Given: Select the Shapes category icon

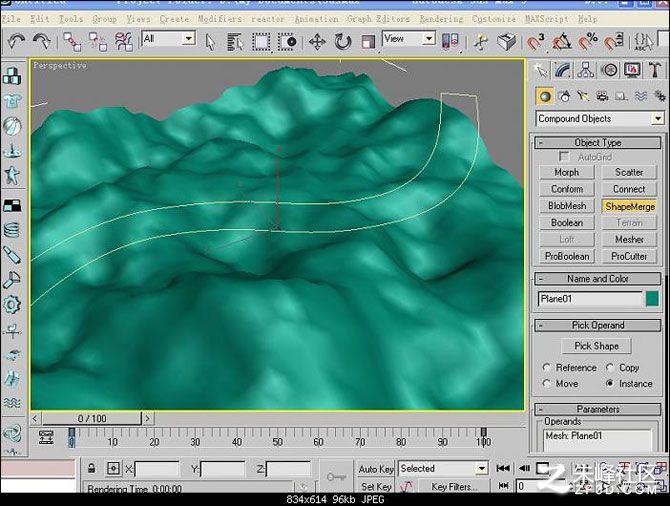Looking at the screenshot, I should pos(564,96).
